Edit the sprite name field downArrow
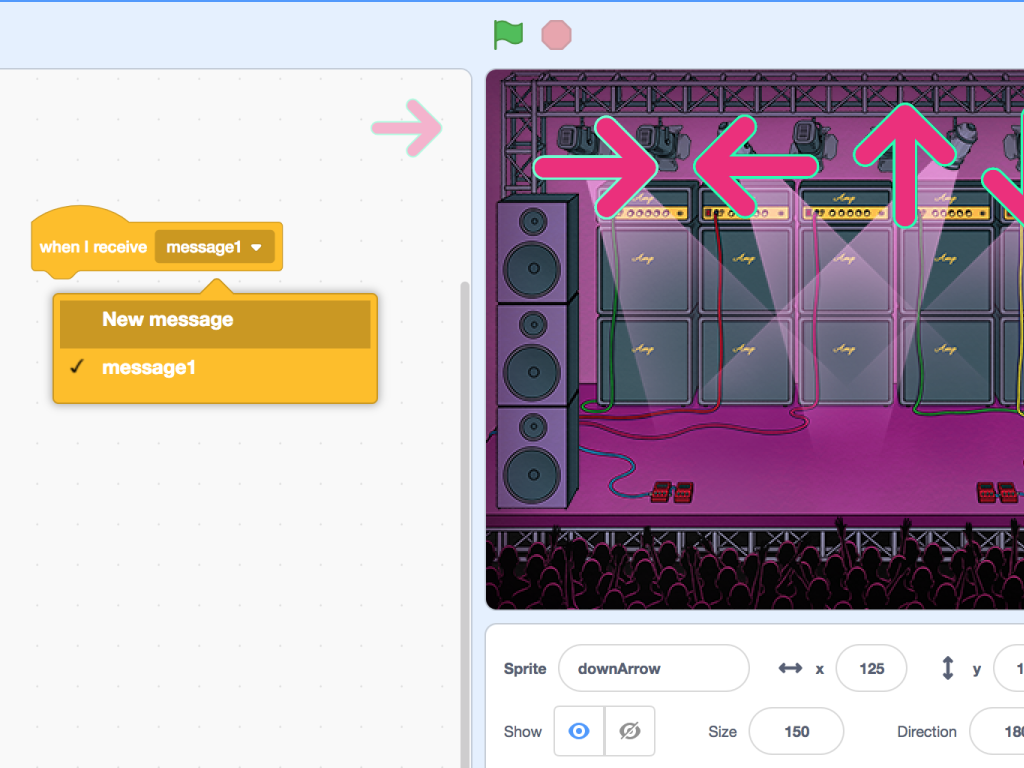Viewport: 1024px width, 768px height. coord(654,668)
